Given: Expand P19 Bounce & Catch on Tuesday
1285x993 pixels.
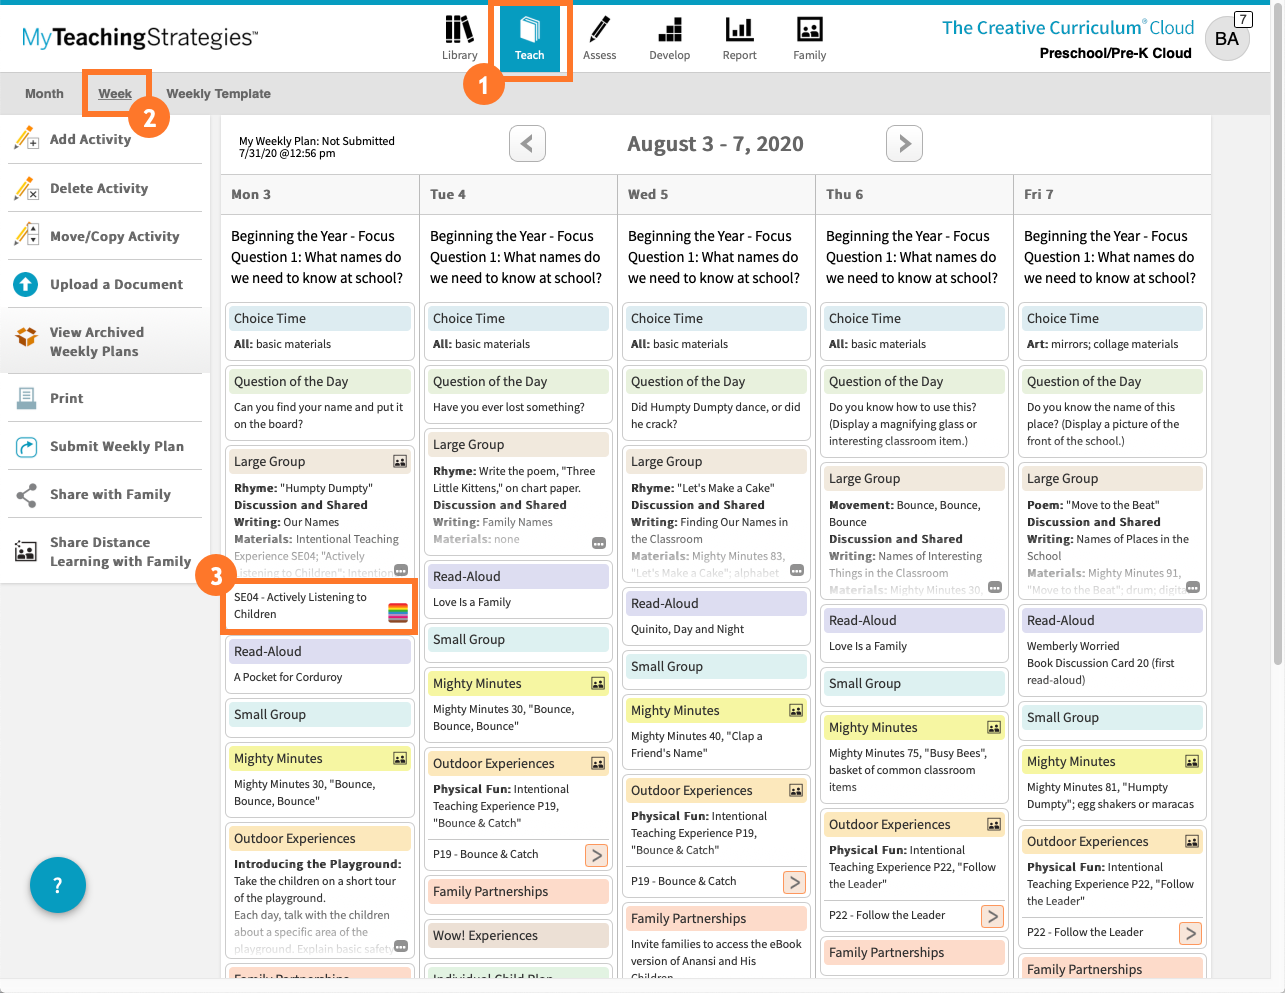Looking at the screenshot, I should 597,855.
